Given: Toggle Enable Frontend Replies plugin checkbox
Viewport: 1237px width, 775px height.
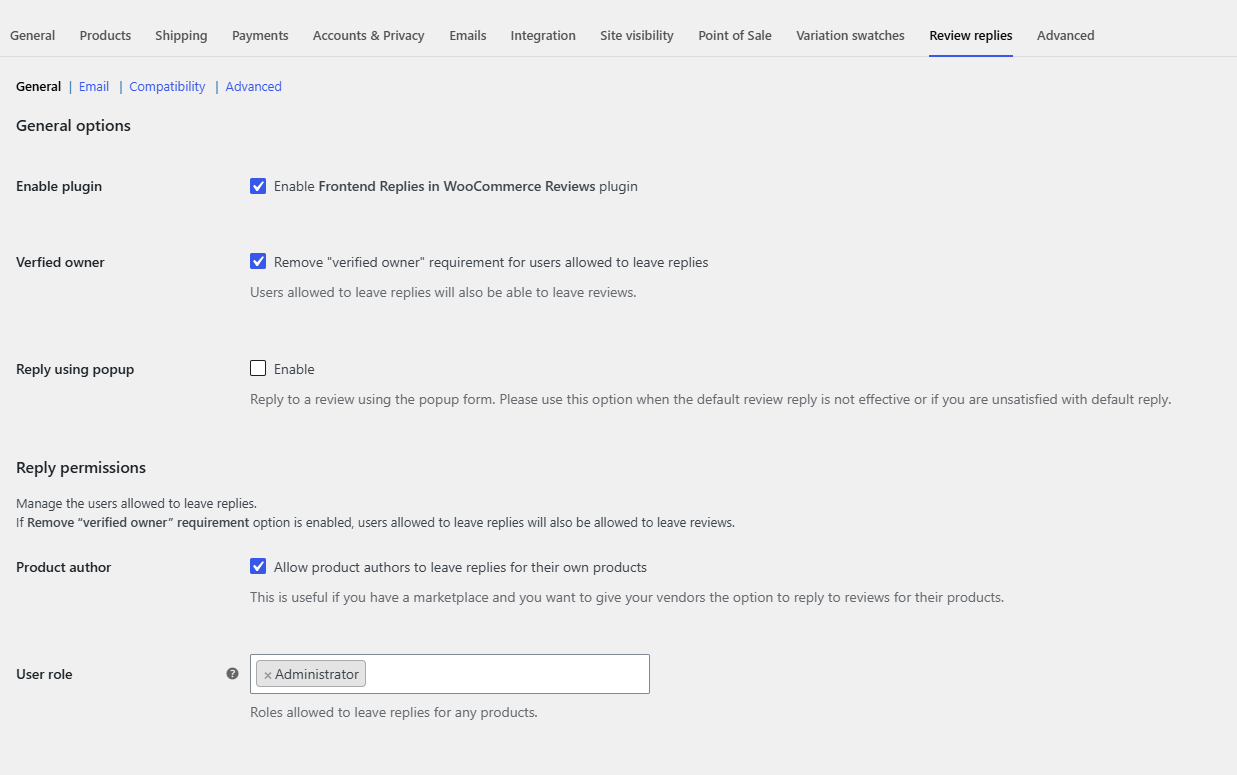Looking at the screenshot, I should 258,186.
